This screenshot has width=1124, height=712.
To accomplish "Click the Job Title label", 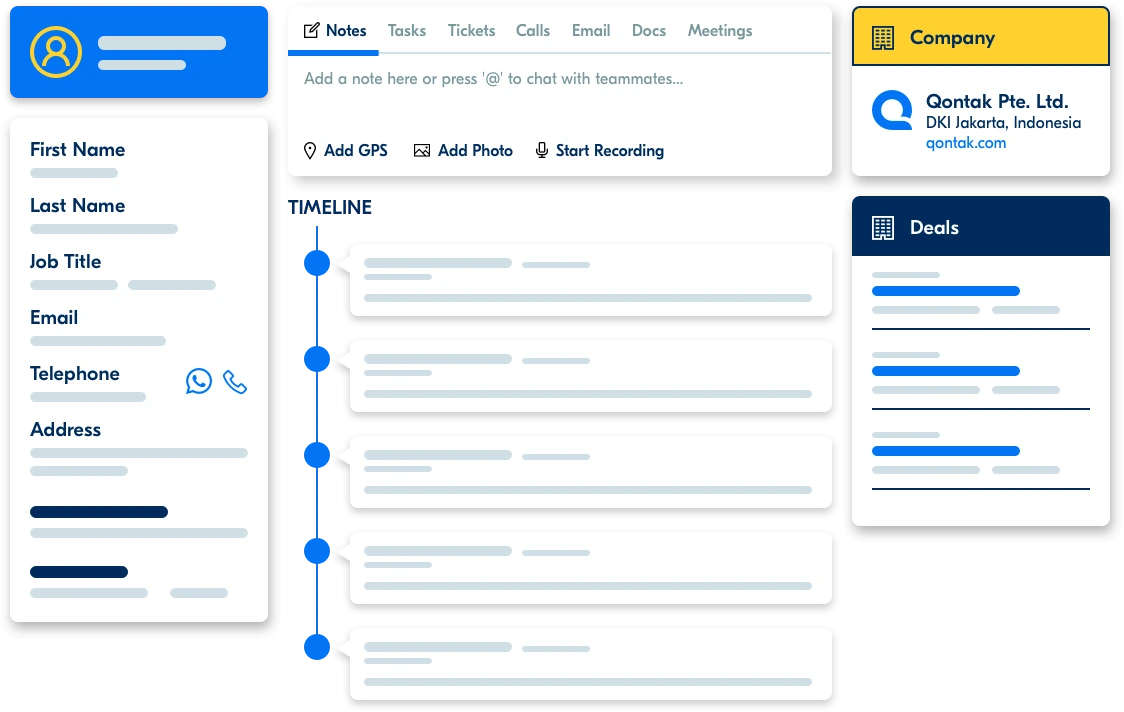I will (65, 262).
